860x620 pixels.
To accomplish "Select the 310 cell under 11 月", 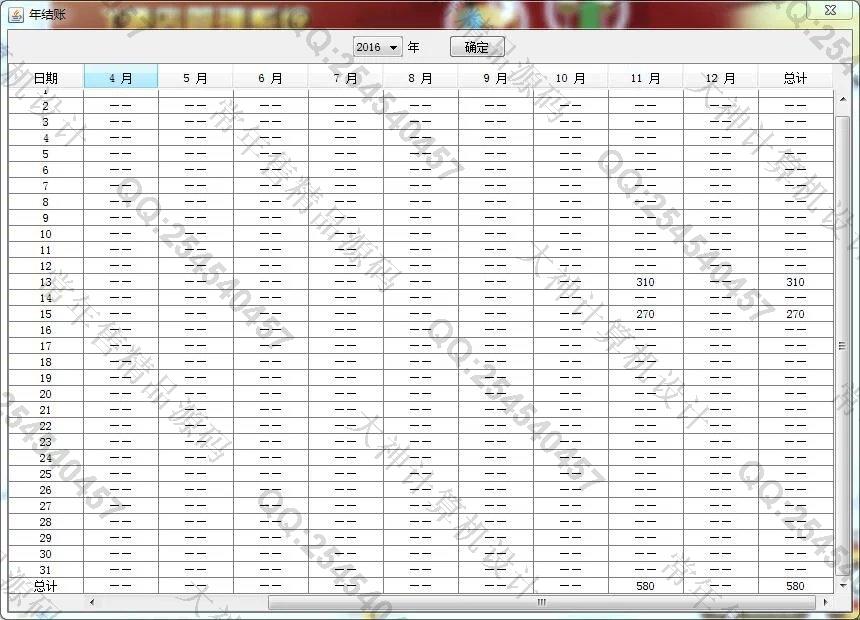I will coord(646,282).
